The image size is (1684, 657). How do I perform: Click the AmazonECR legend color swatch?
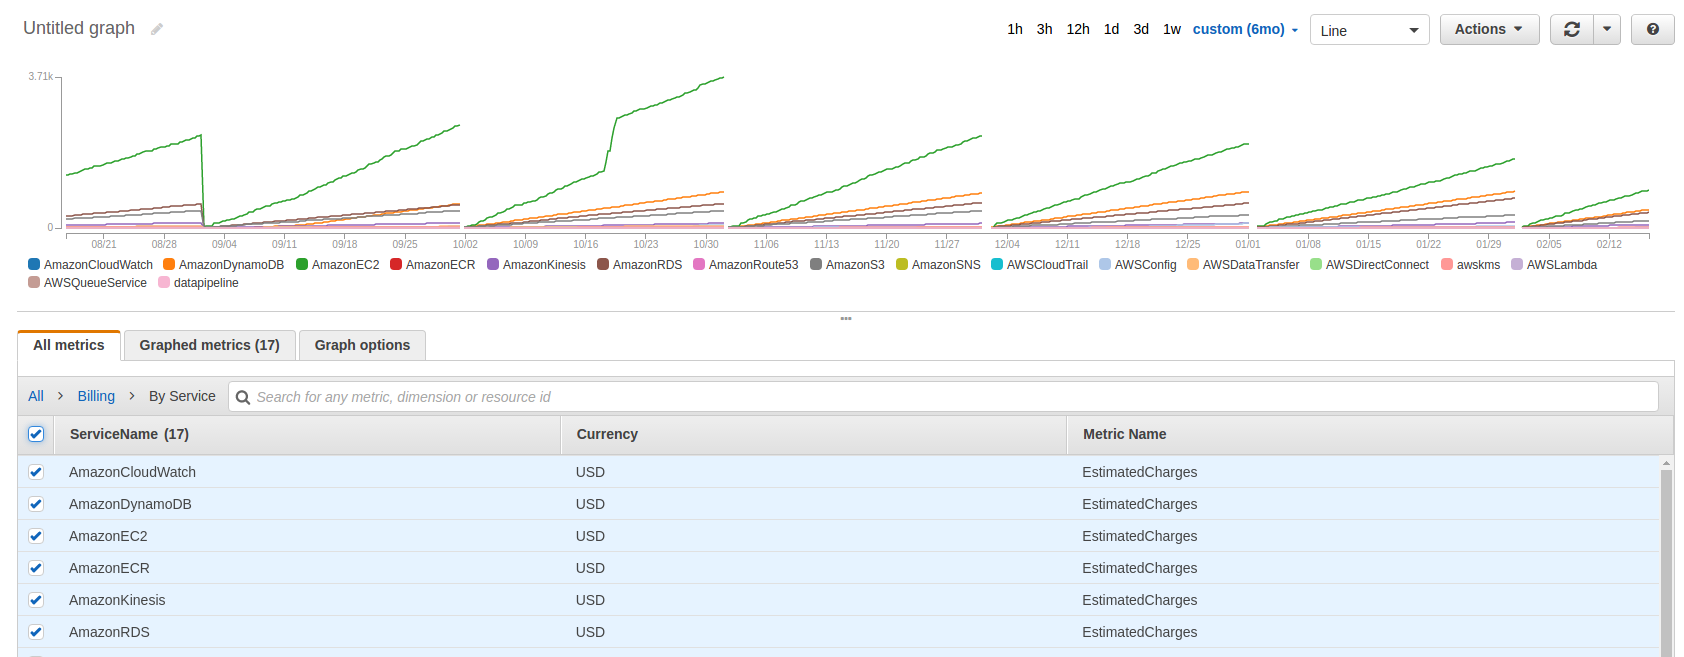[396, 264]
